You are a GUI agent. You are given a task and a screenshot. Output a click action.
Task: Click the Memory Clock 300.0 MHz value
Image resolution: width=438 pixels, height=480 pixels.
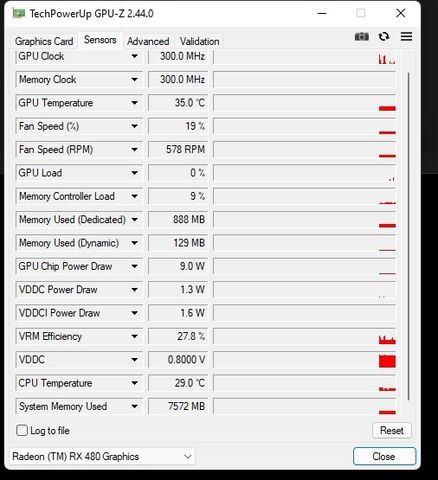point(178,79)
